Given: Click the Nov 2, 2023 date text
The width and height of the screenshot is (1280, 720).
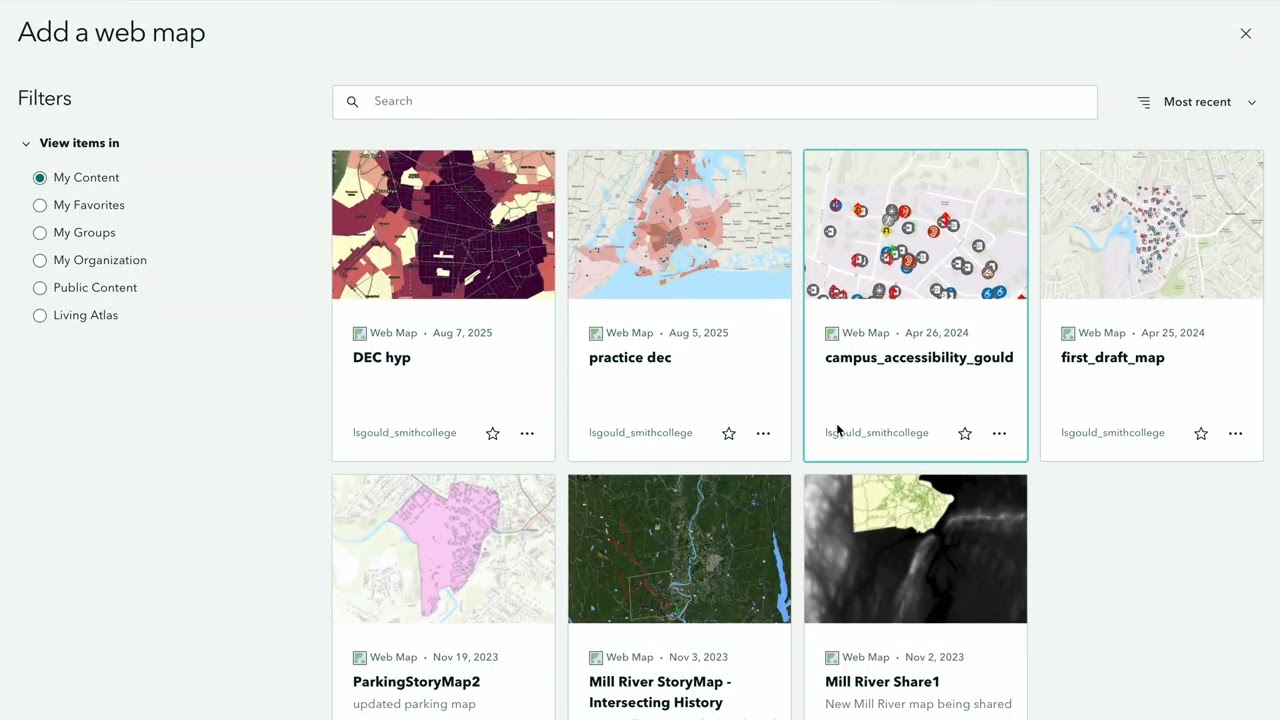Looking at the screenshot, I should [934, 657].
